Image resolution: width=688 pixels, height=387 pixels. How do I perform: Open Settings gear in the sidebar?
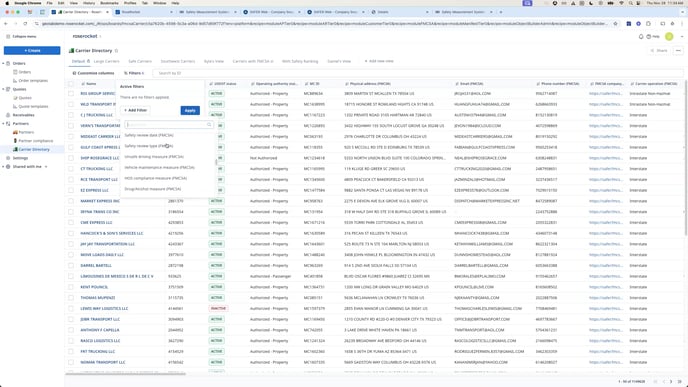click(8, 158)
